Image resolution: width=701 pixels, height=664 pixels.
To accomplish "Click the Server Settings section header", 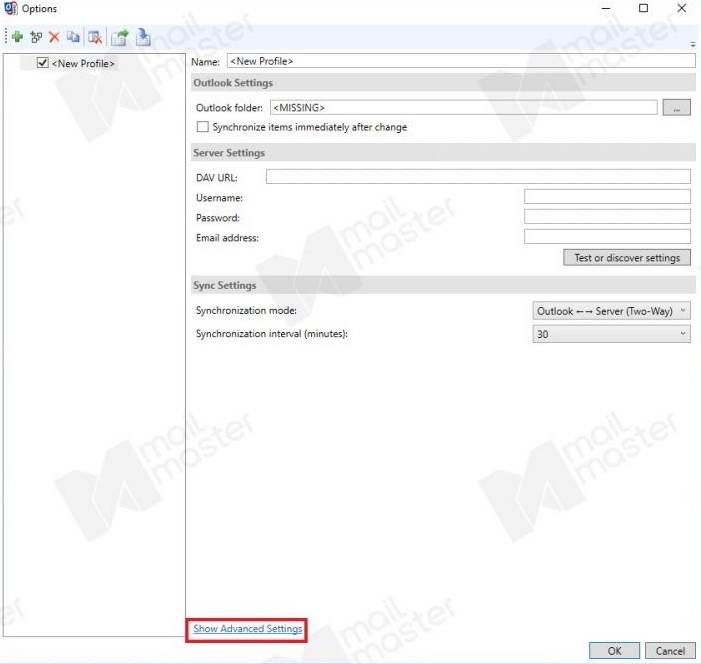I will coord(443,152).
